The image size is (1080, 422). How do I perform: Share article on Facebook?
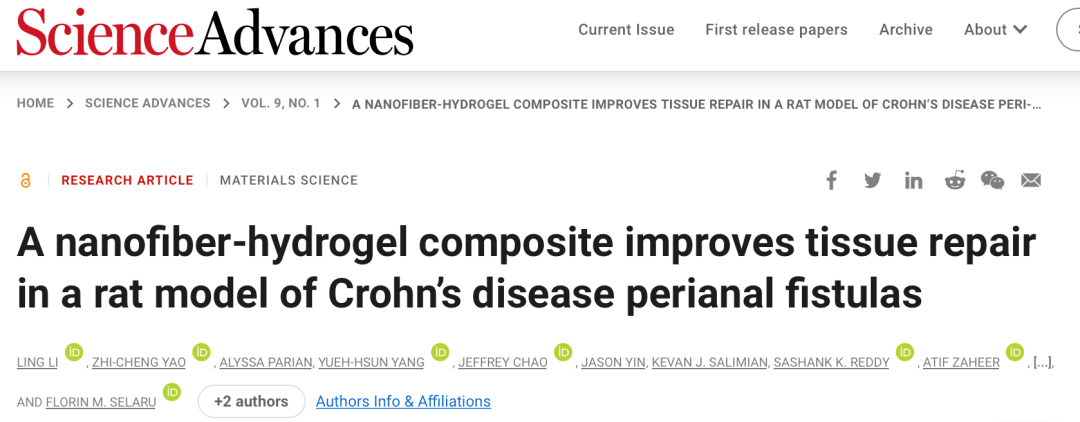point(831,180)
